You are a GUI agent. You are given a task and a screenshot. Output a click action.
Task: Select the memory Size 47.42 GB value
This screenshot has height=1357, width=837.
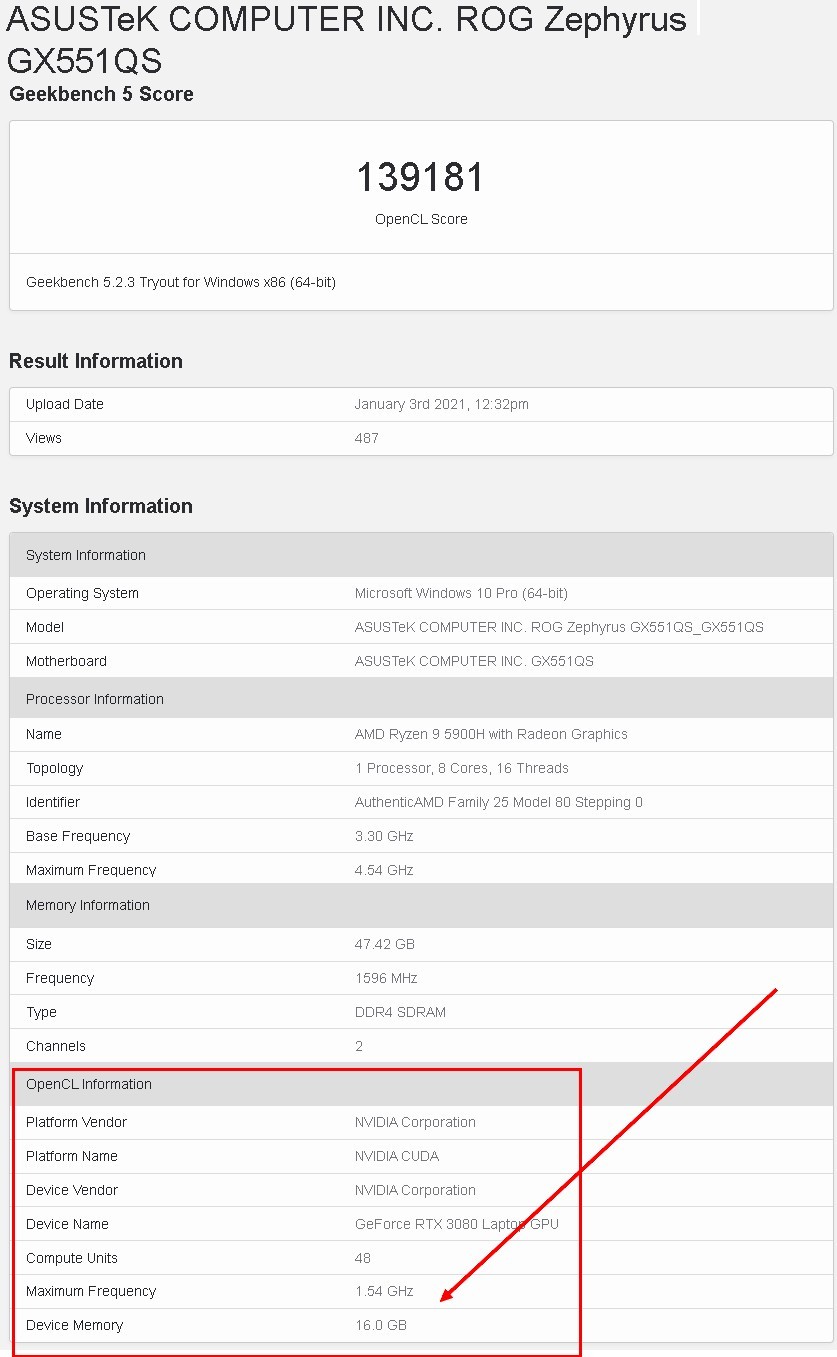385,944
